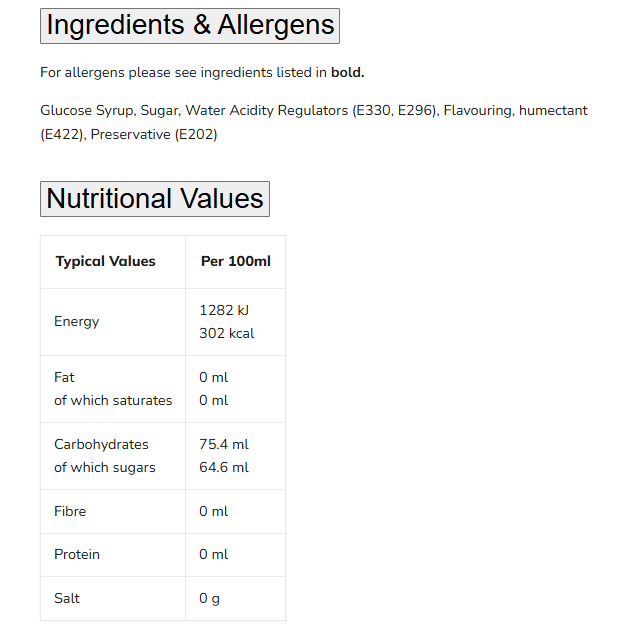Click the 1282 kJ energy value
The height and width of the screenshot is (626, 626).
pyautogui.click(x=224, y=310)
